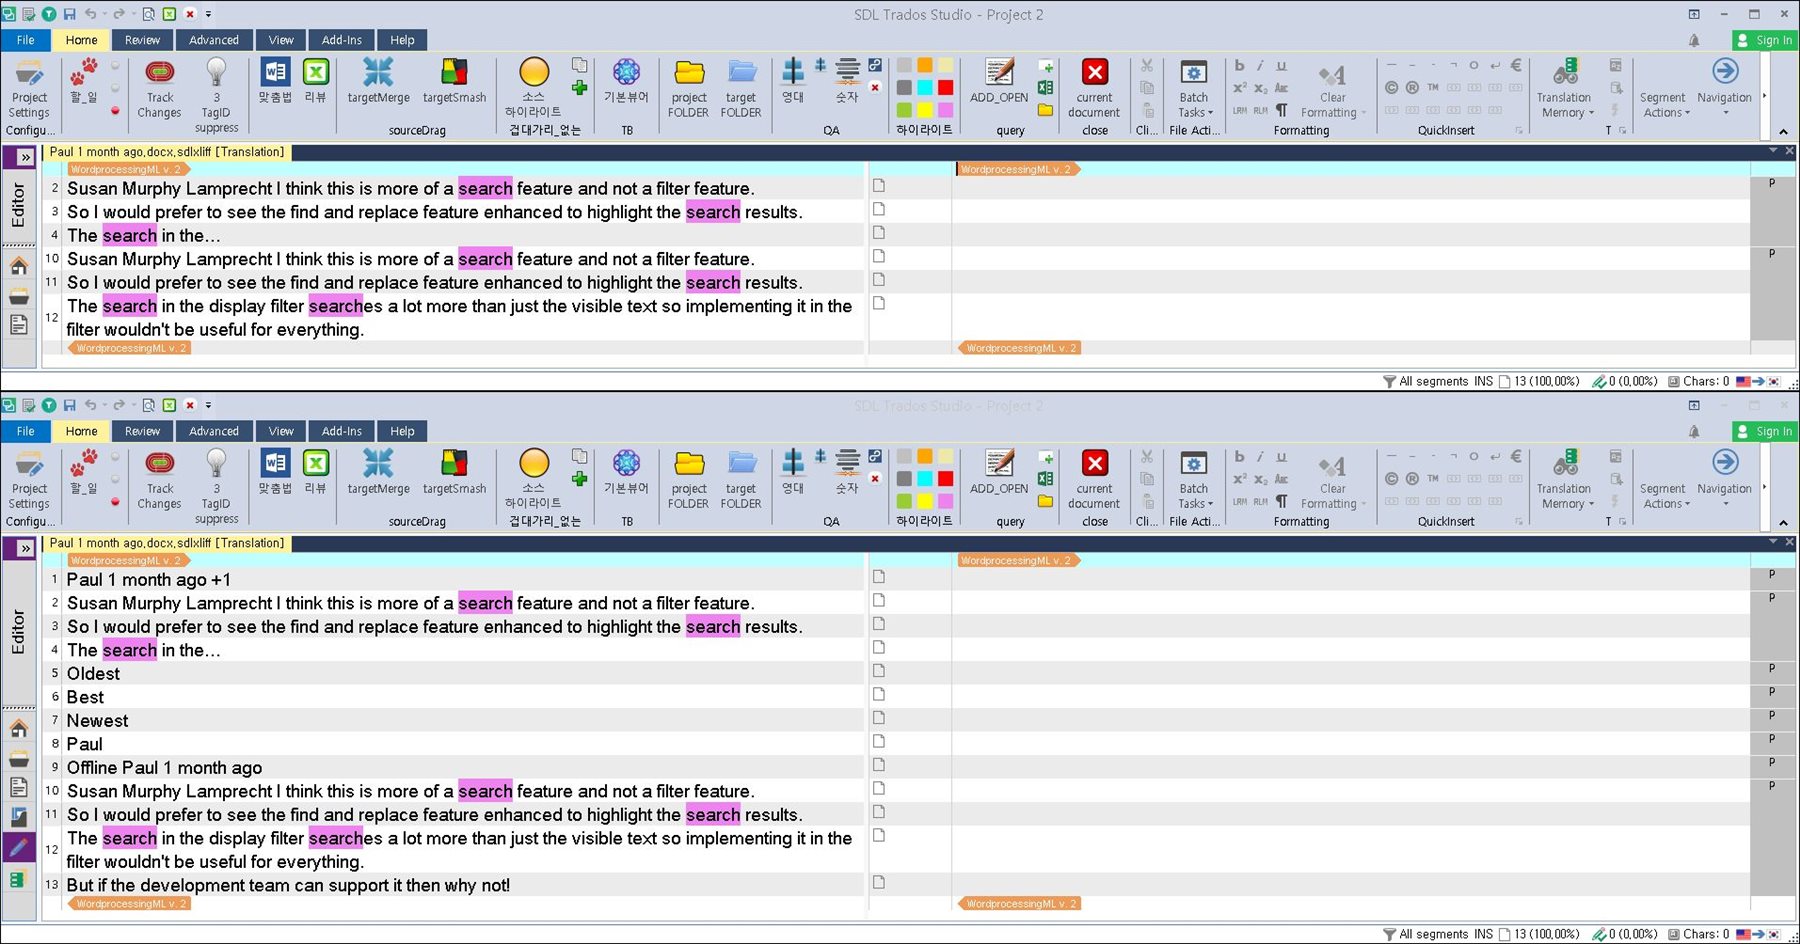Pick the red highlight swatch in top window
The image size is (1800, 944).
click(x=945, y=87)
